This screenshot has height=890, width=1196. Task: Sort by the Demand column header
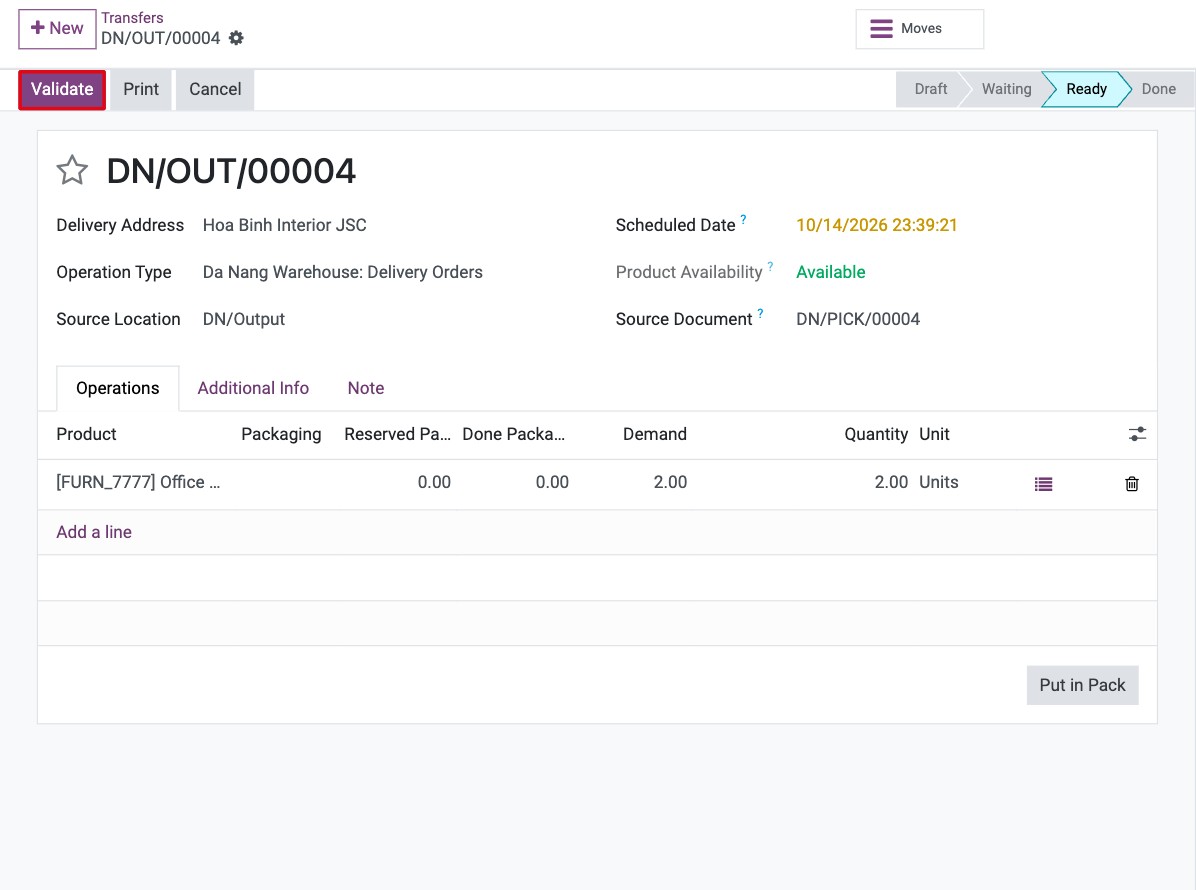tap(654, 434)
